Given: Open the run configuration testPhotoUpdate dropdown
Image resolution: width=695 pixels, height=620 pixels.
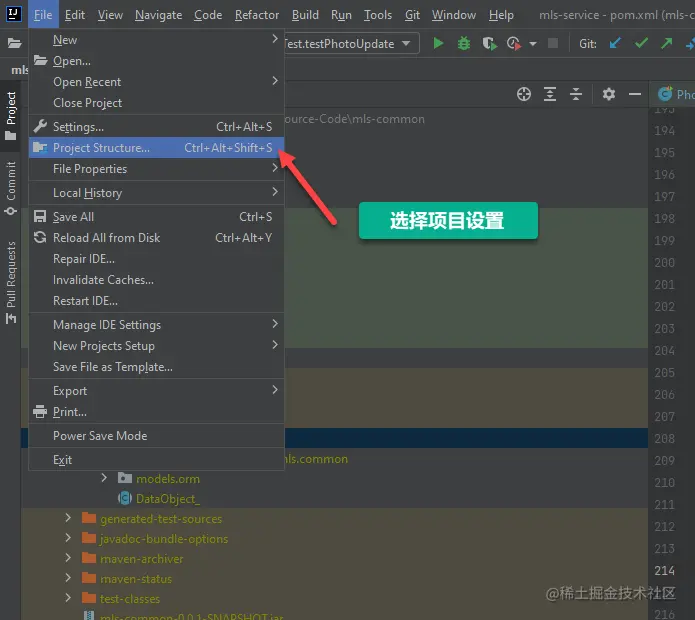Looking at the screenshot, I should coord(351,44).
